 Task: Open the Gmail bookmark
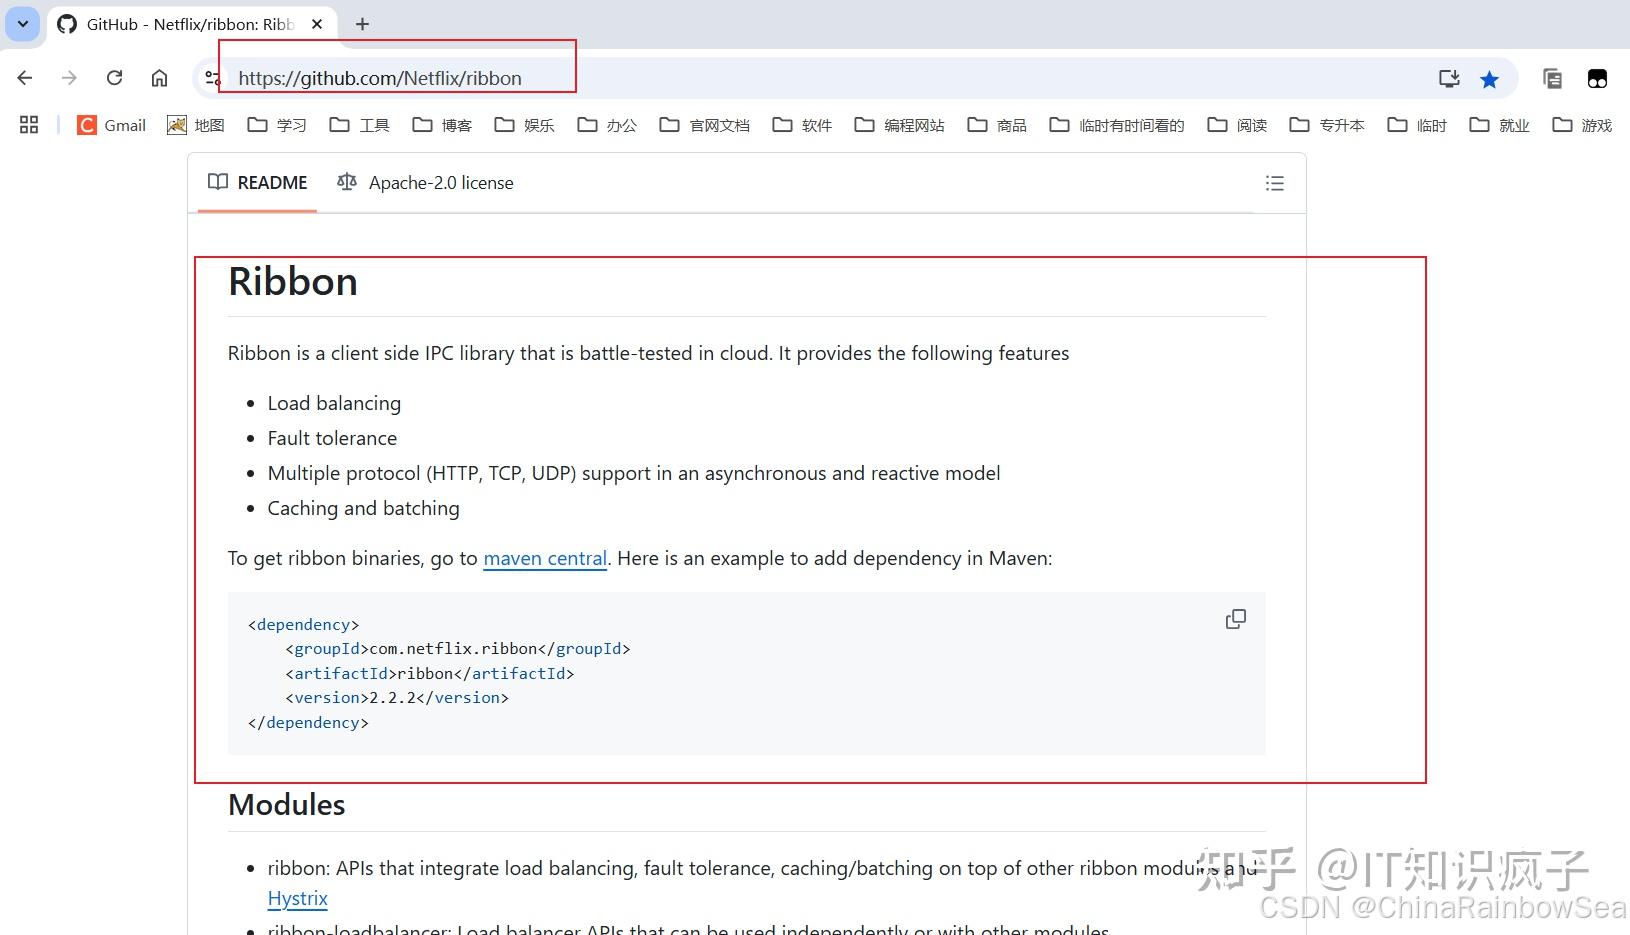click(112, 125)
